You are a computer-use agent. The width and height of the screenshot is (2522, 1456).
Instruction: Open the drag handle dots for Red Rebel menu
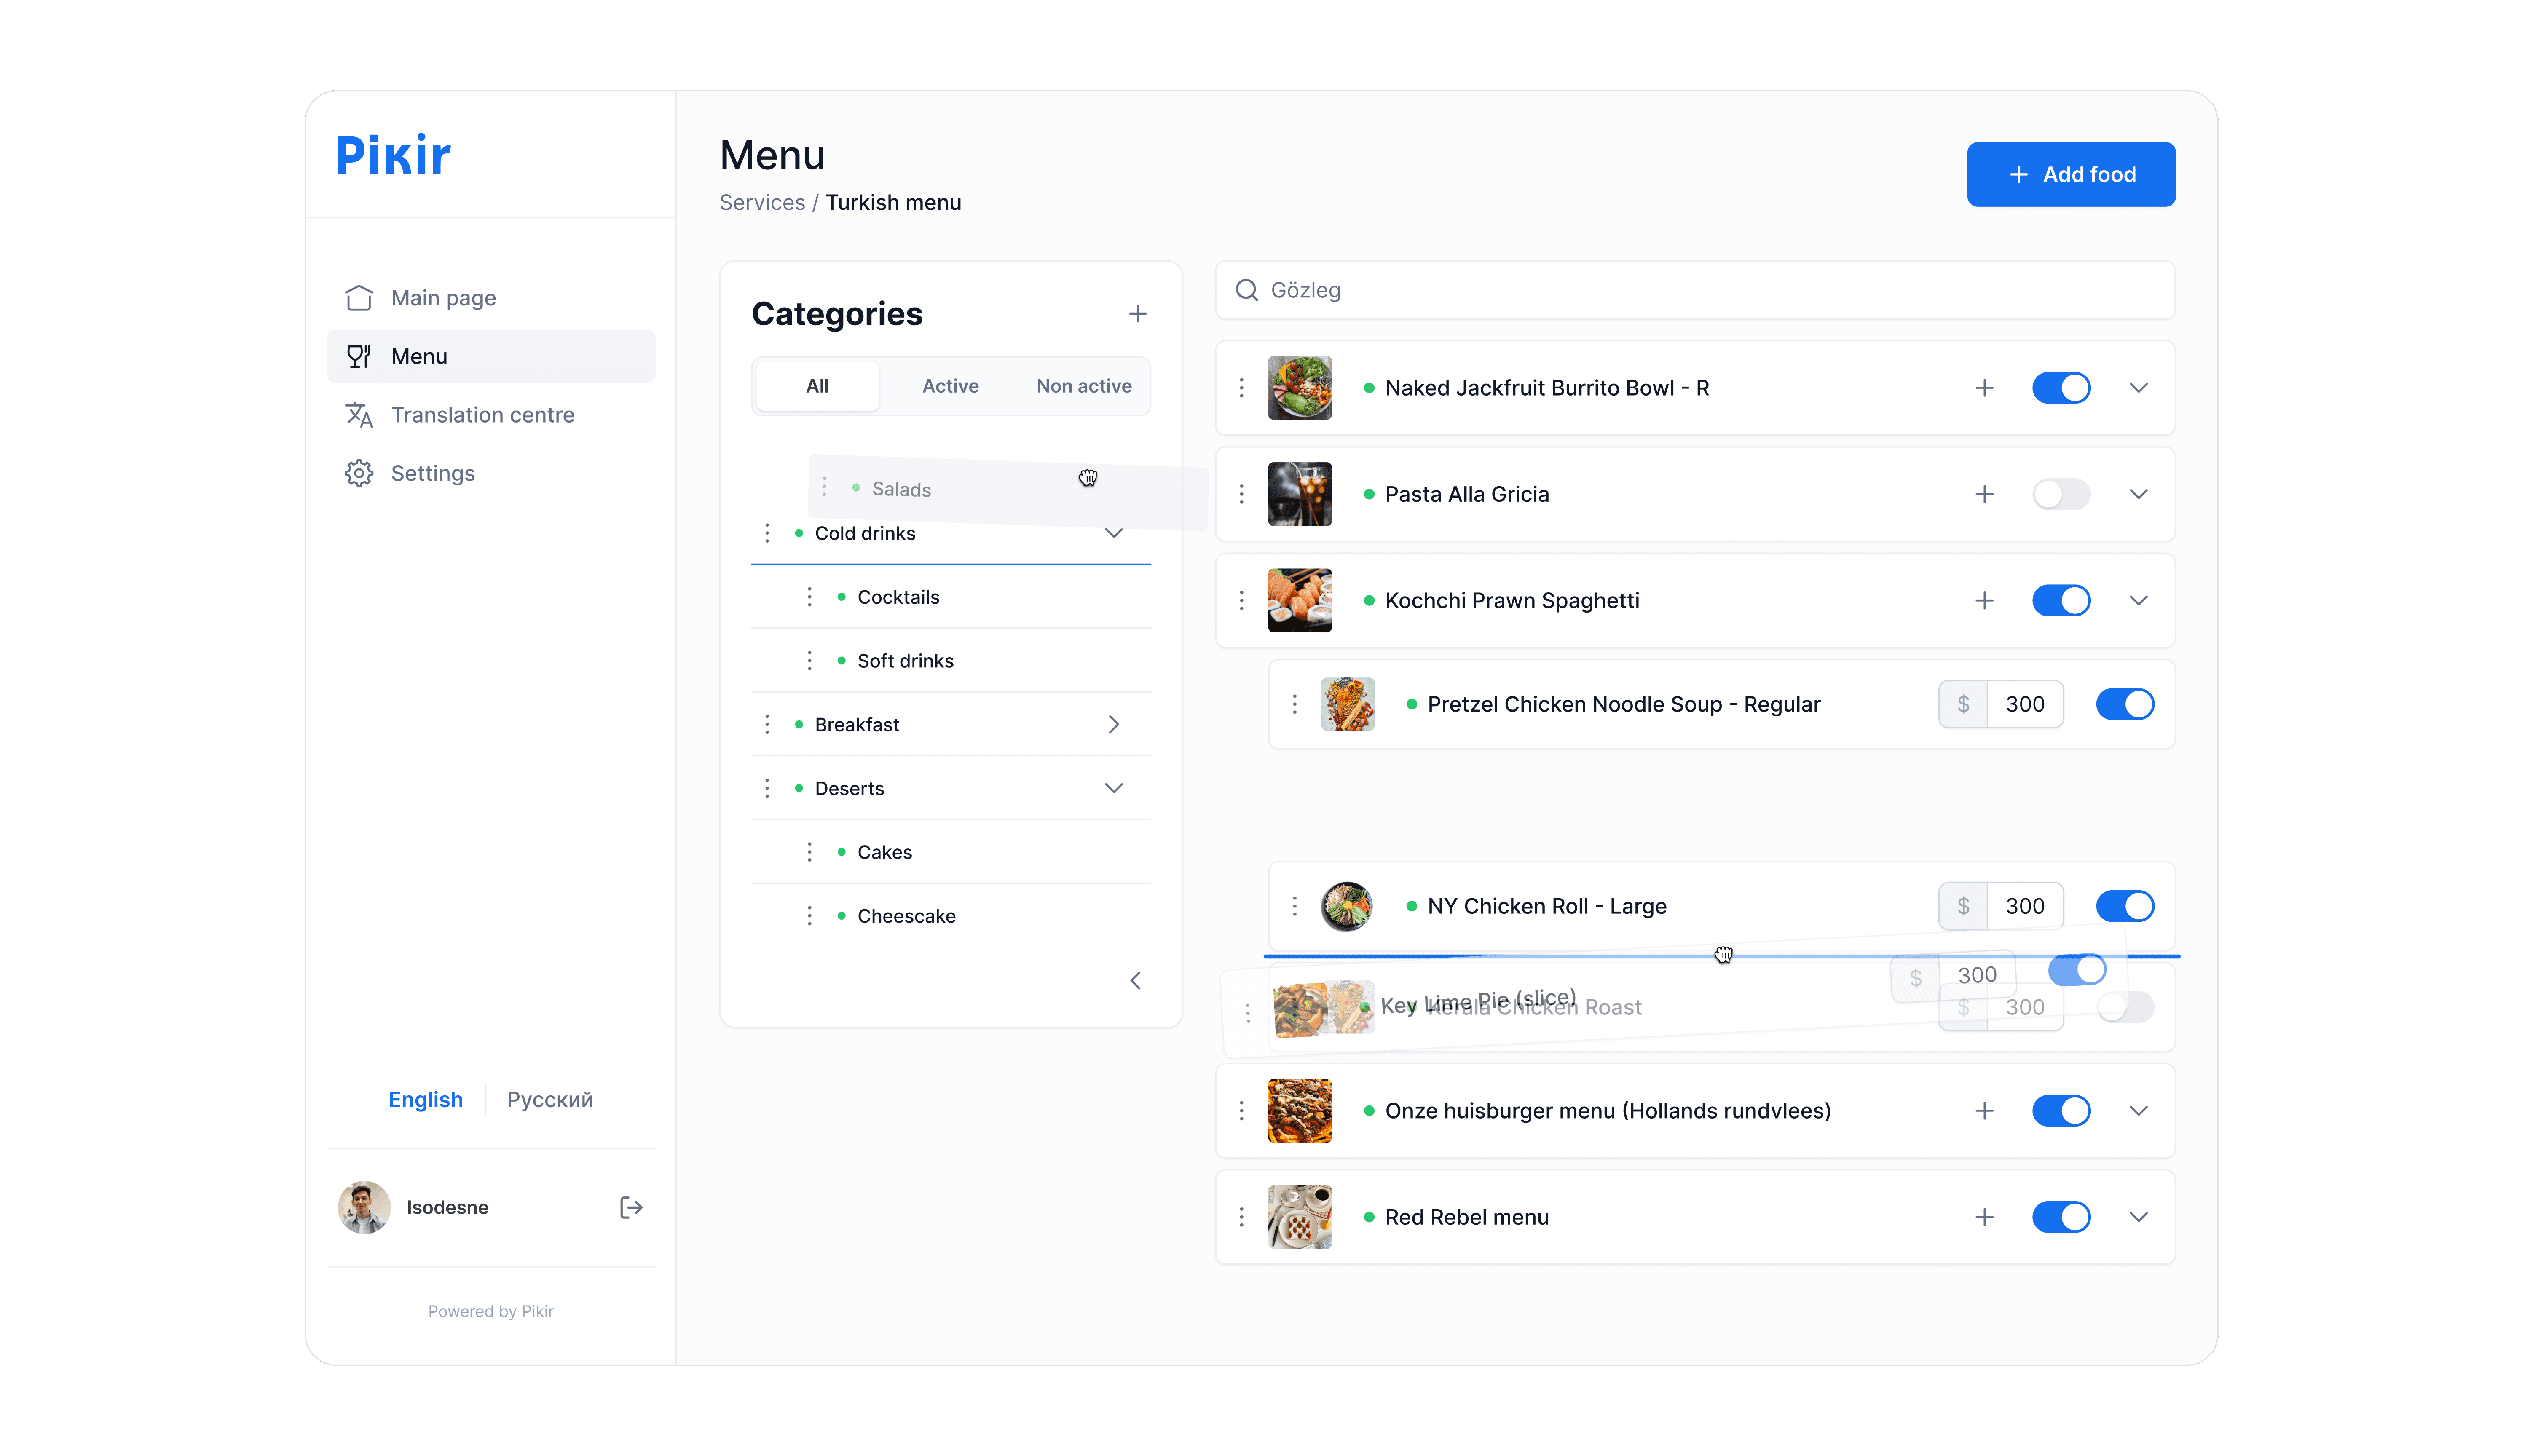click(x=1241, y=1217)
